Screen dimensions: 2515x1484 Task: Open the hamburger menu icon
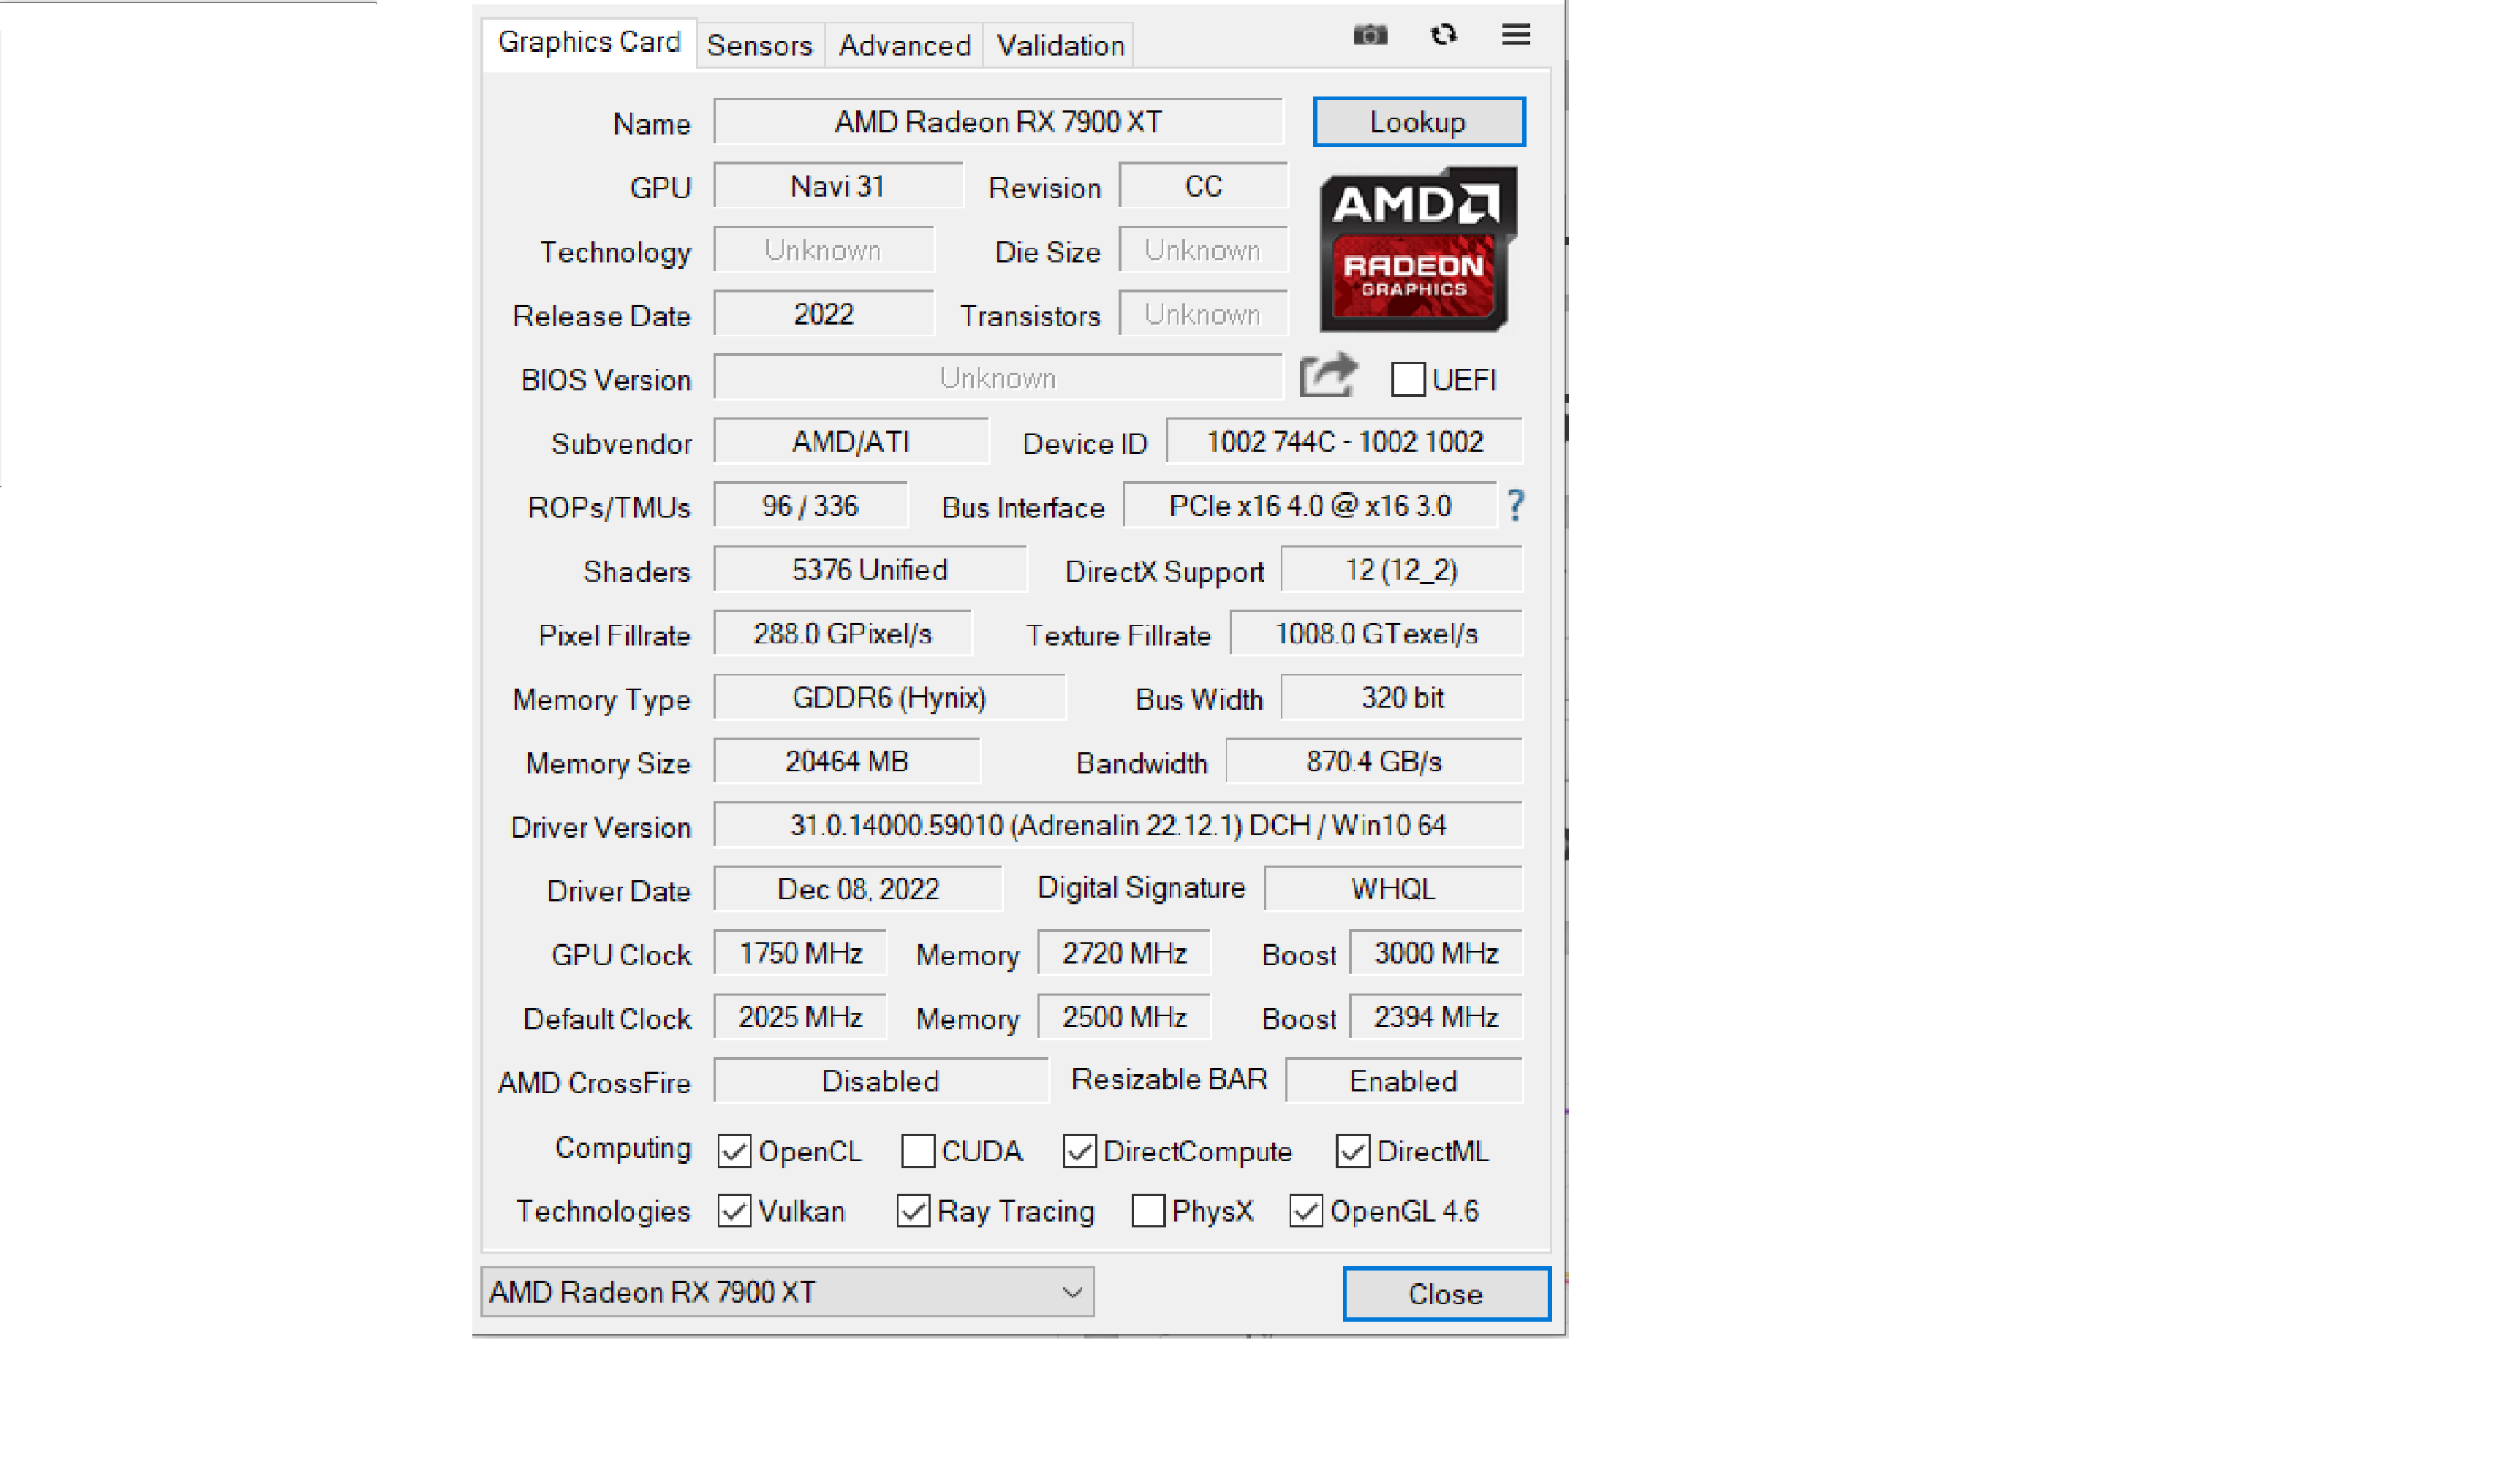point(1516,35)
